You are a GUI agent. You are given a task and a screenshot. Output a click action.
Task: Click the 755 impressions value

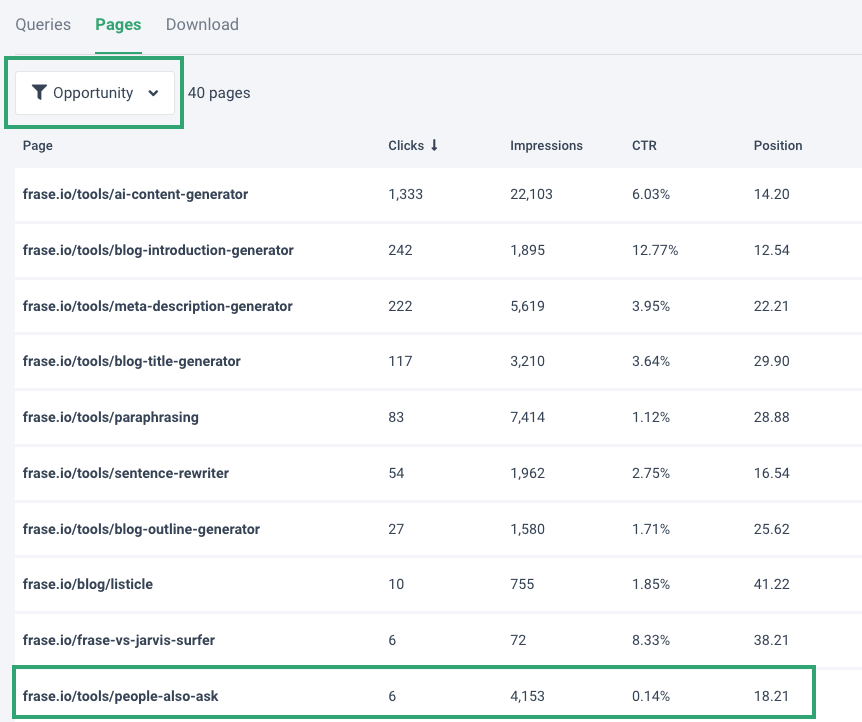point(522,585)
